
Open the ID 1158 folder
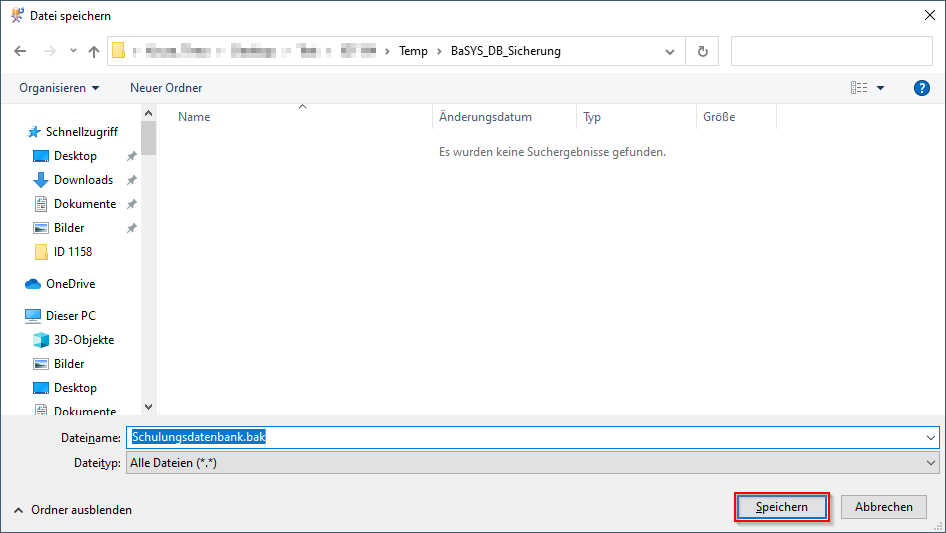[72, 252]
